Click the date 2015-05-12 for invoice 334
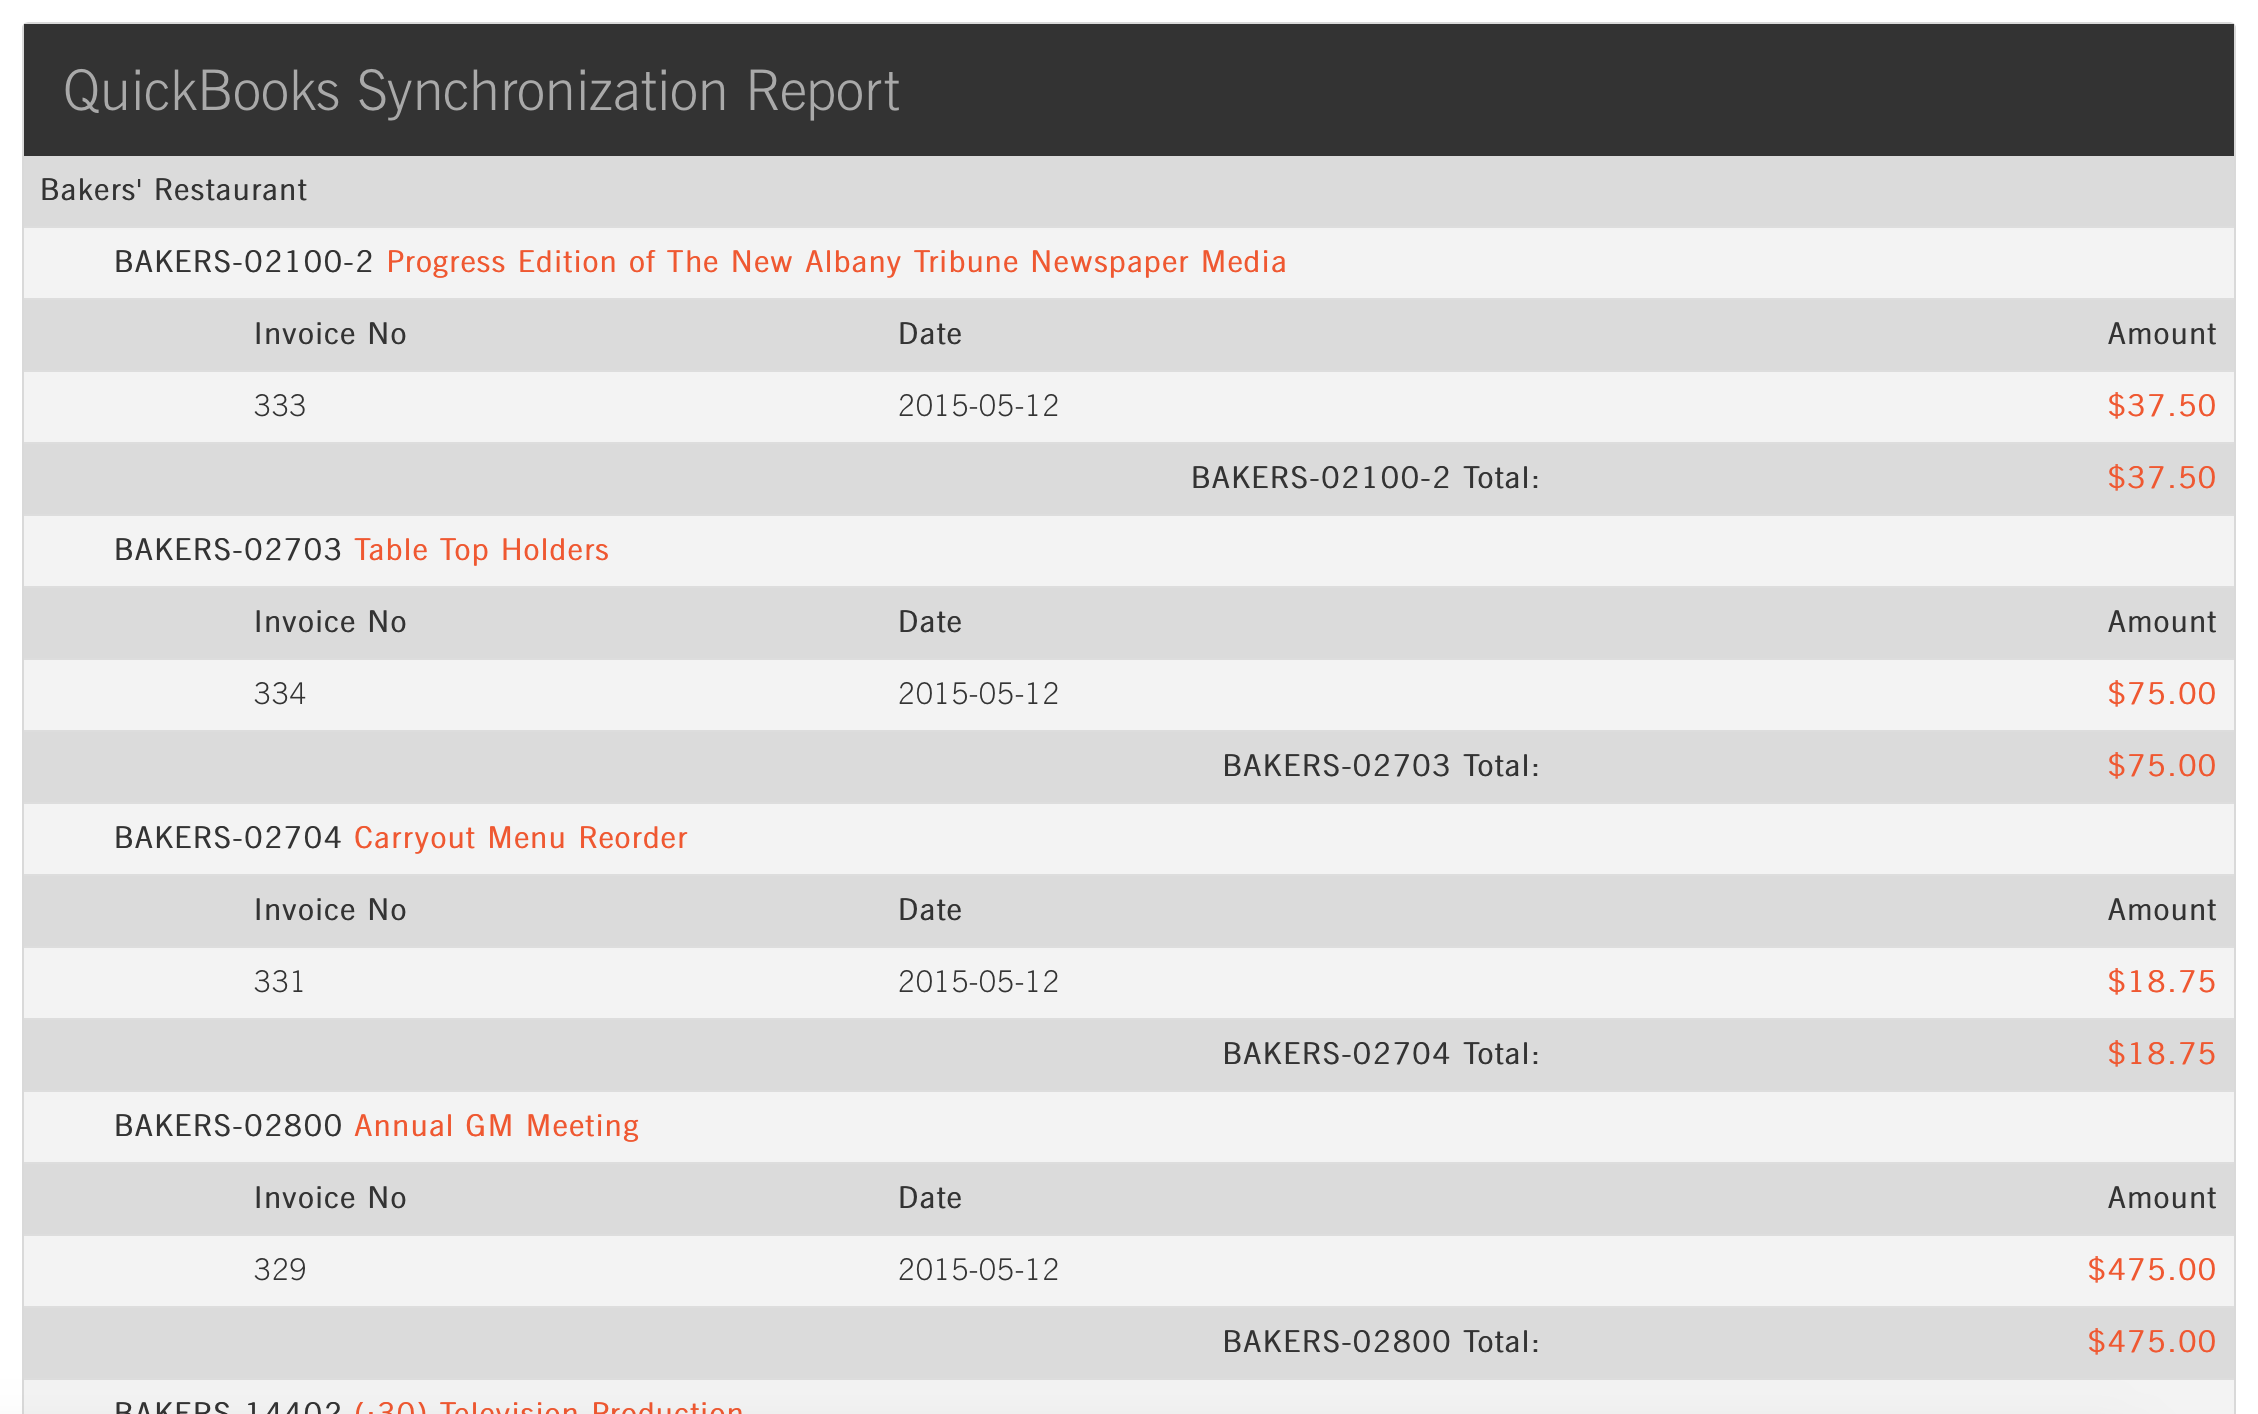 978,694
